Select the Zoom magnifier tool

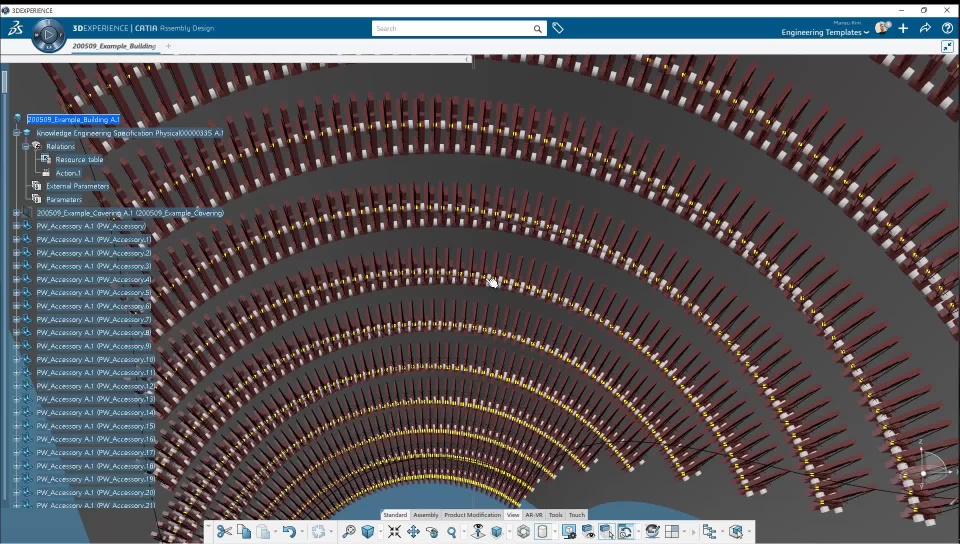(451, 532)
